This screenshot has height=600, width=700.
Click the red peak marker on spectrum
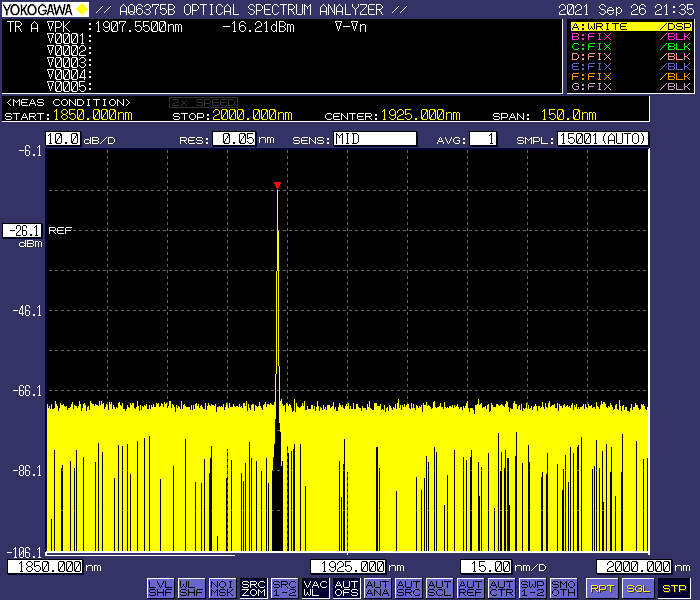tap(277, 185)
